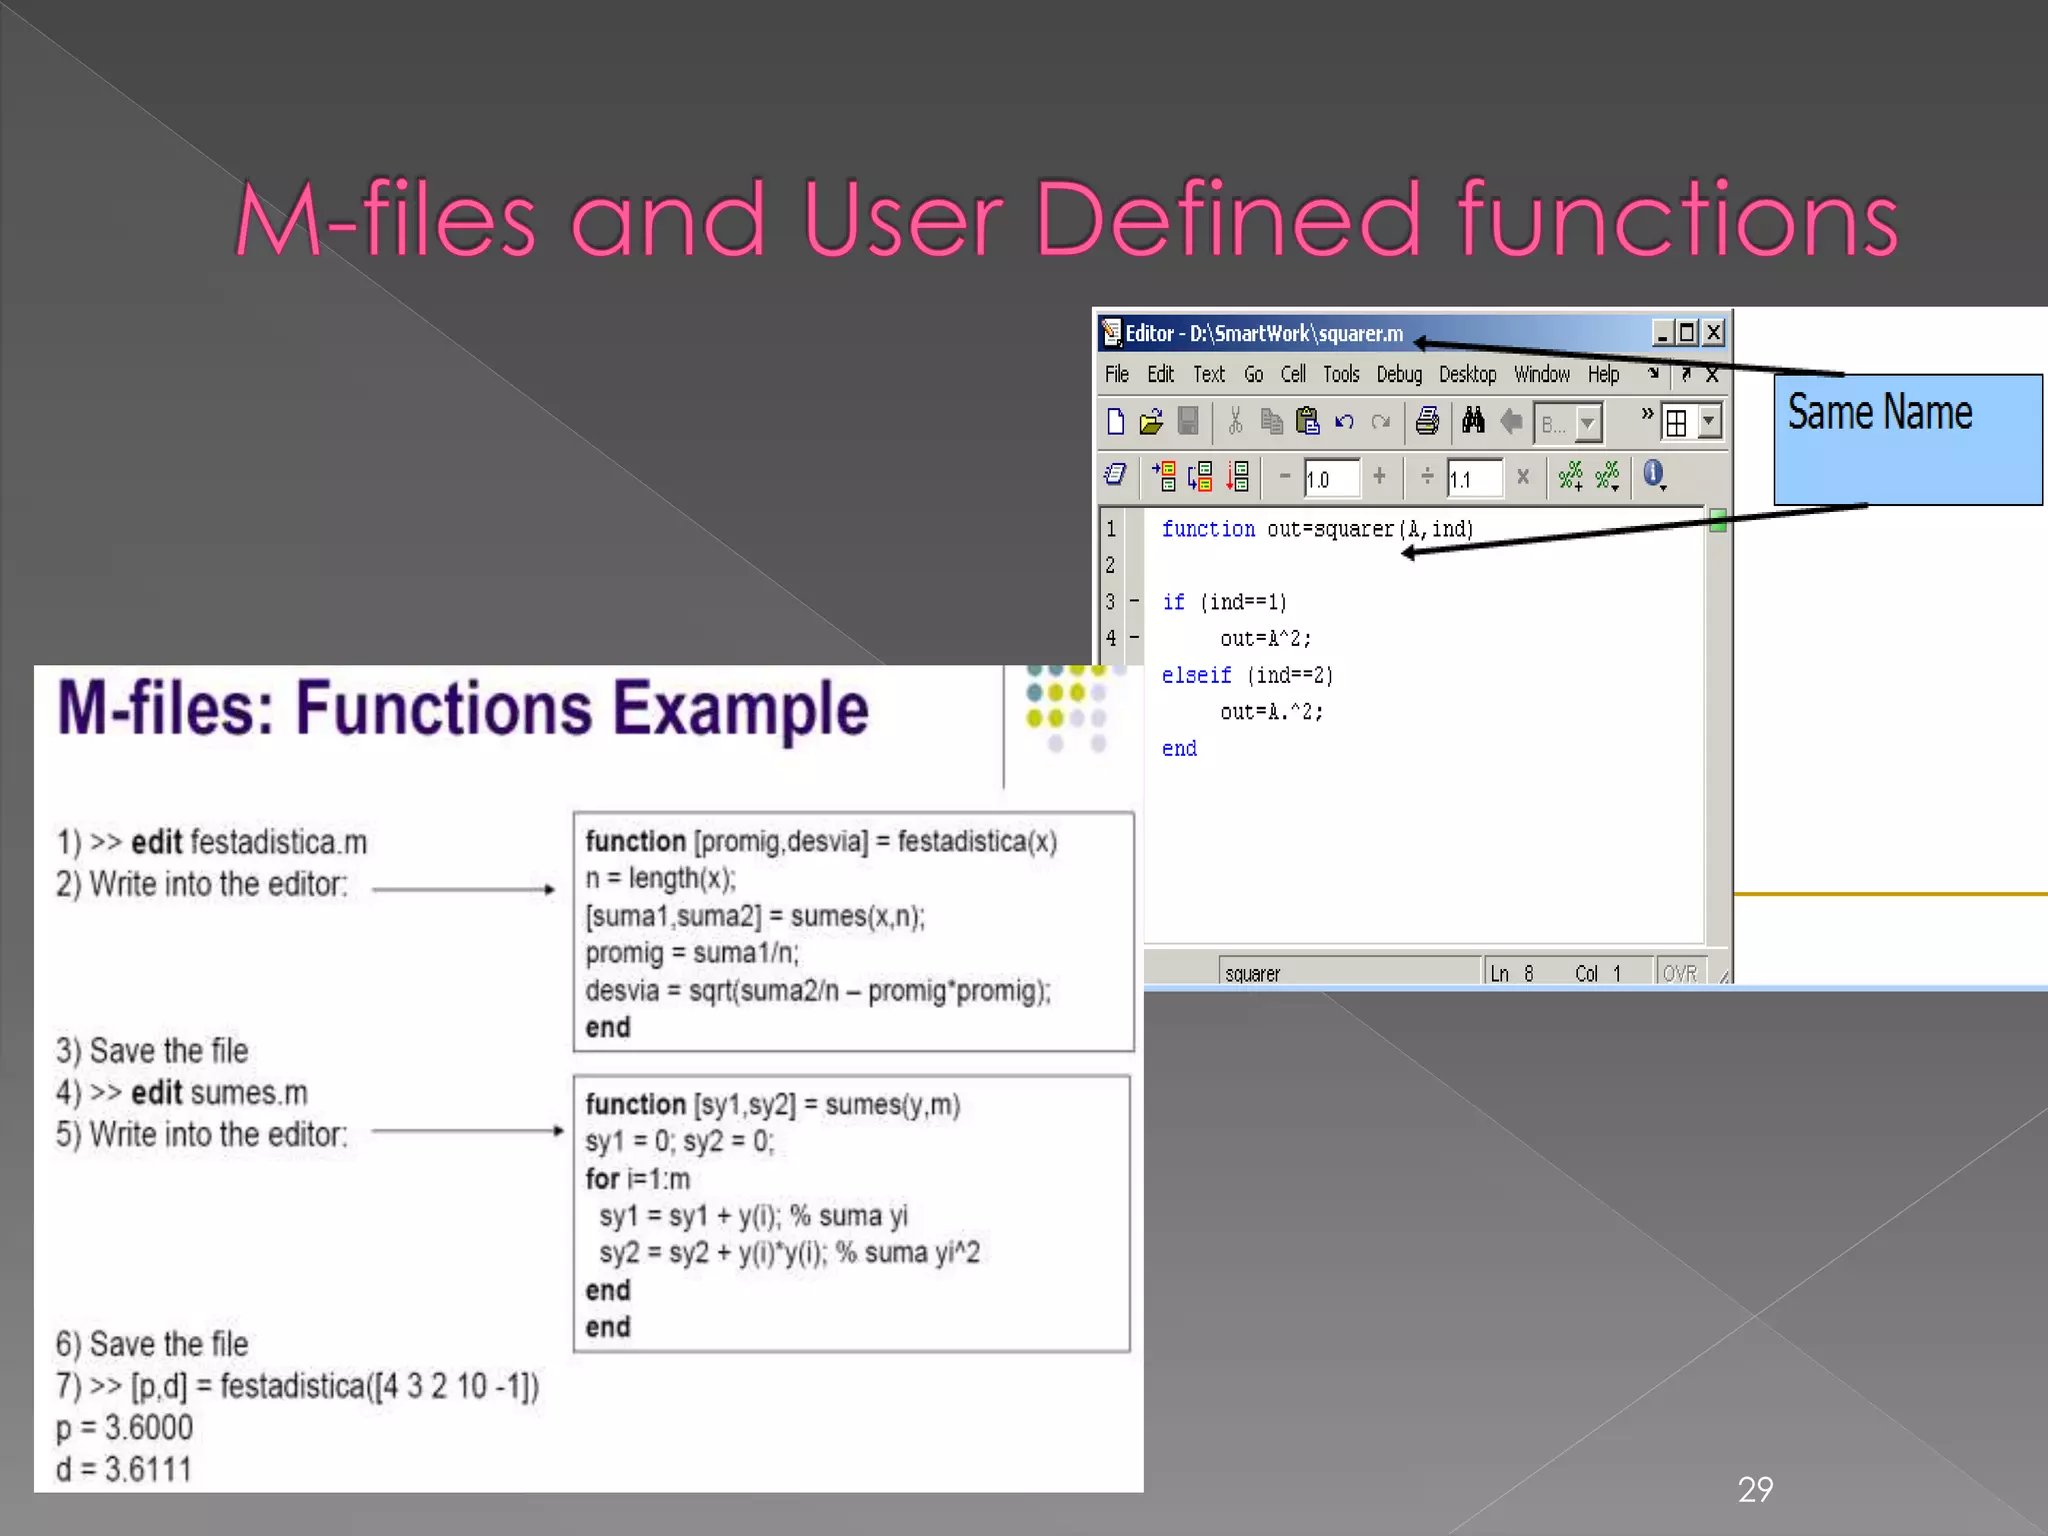
Task: Open the Debug menu
Action: pyautogui.click(x=1398, y=375)
